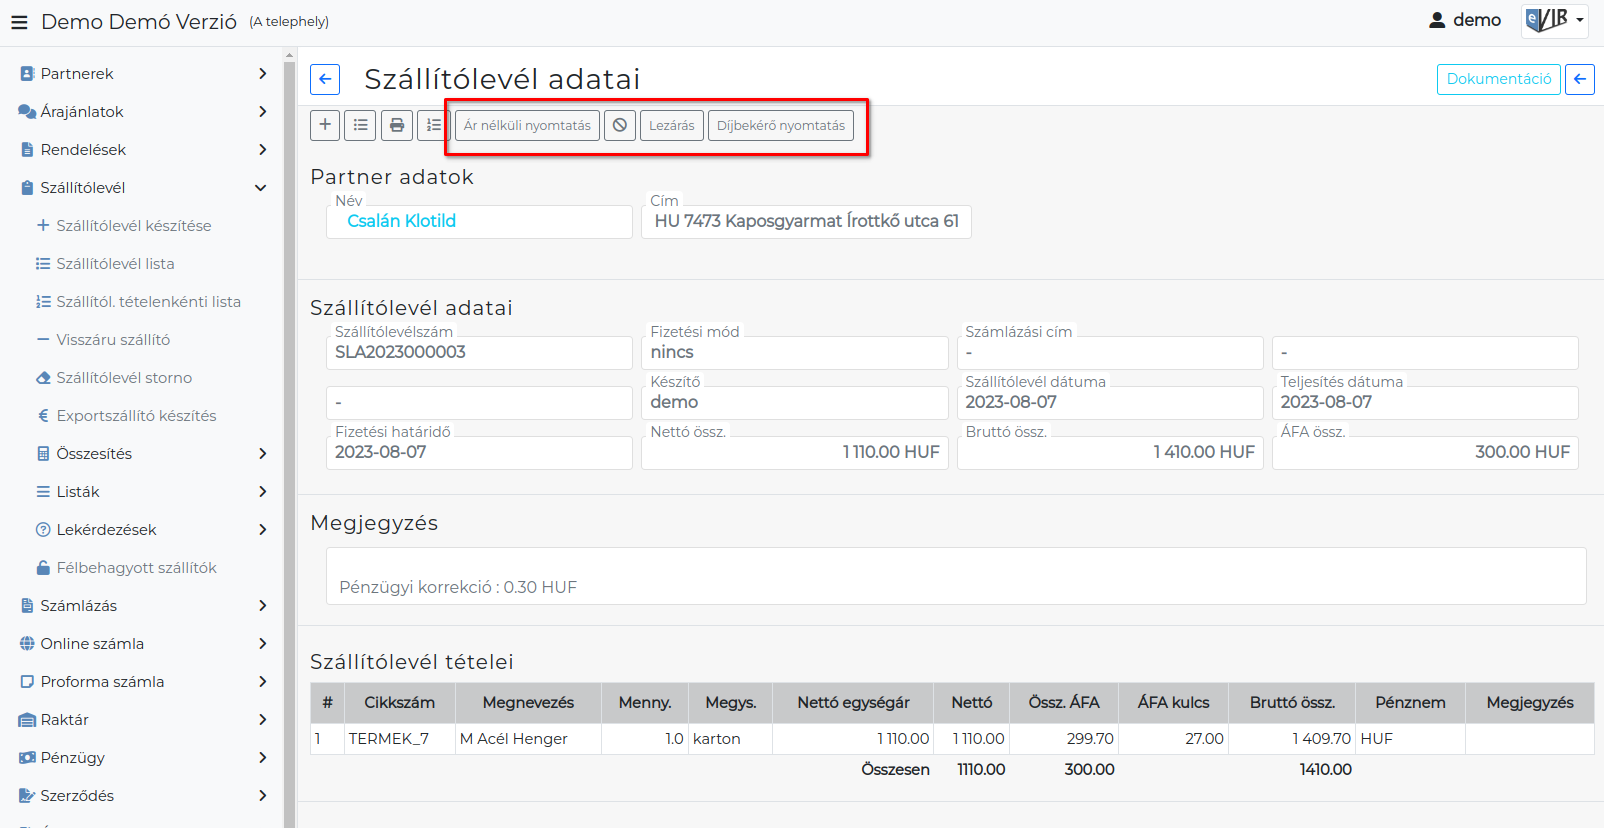Image resolution: width=1604 pixels, height=828 pixels.
Task: Expand the Partnerek chevron
Action: pyautogui.click(x=262, y=73)
